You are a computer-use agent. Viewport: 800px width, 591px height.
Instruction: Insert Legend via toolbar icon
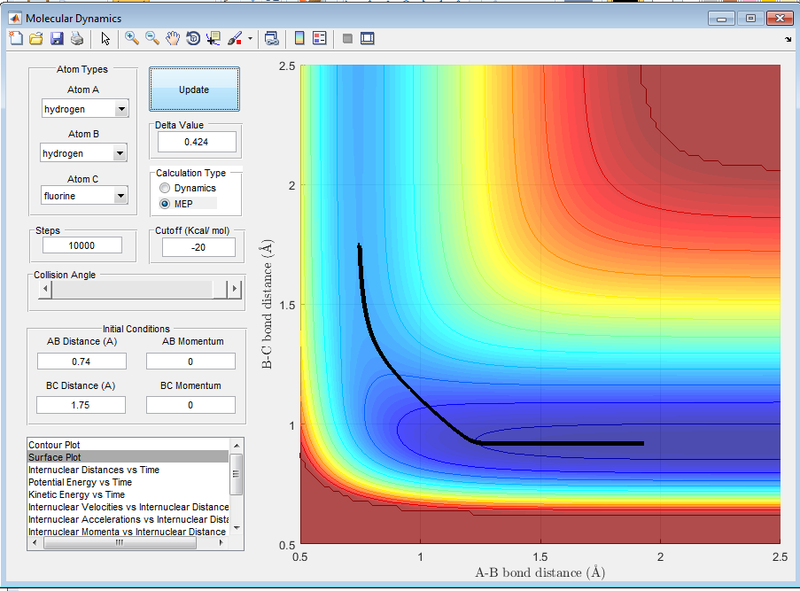[319, 38]
